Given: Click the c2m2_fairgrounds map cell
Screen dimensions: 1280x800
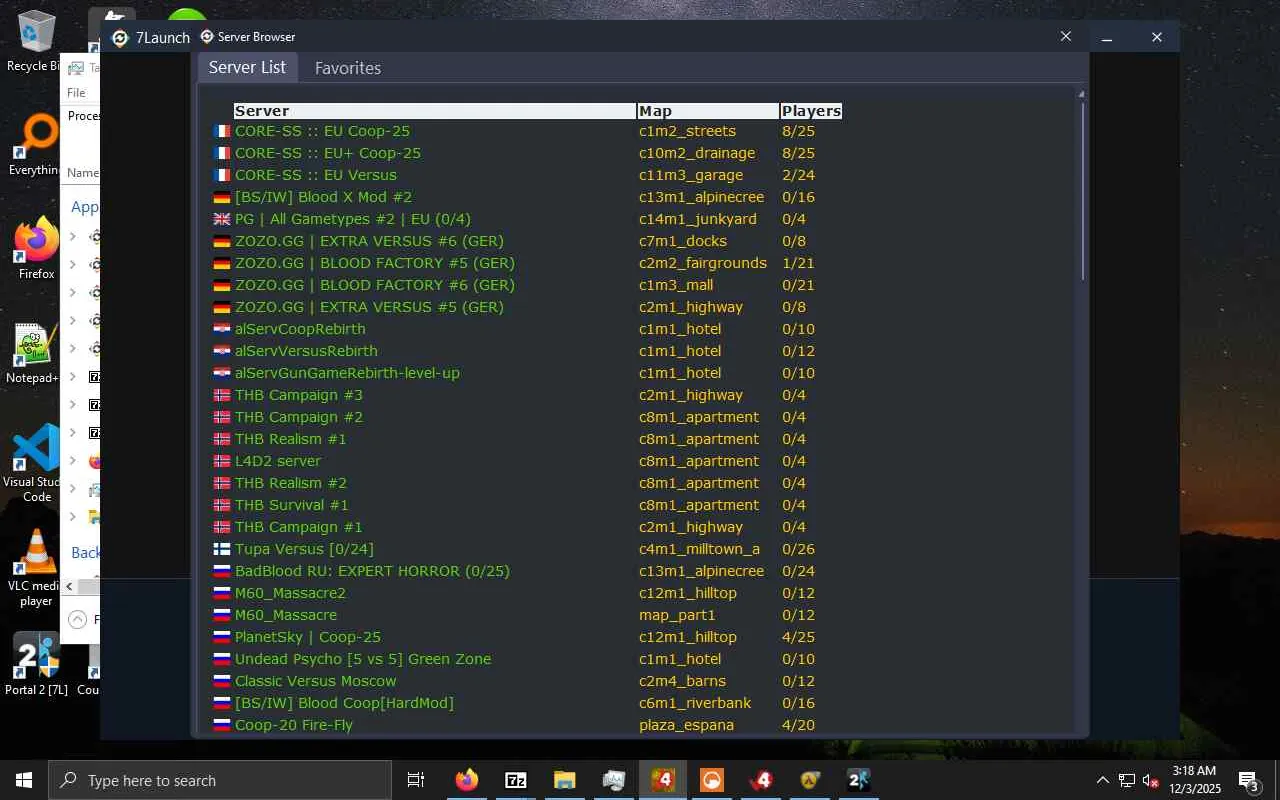Looking at the screenshot, I should pyautogui.click(x=703, y=263).
